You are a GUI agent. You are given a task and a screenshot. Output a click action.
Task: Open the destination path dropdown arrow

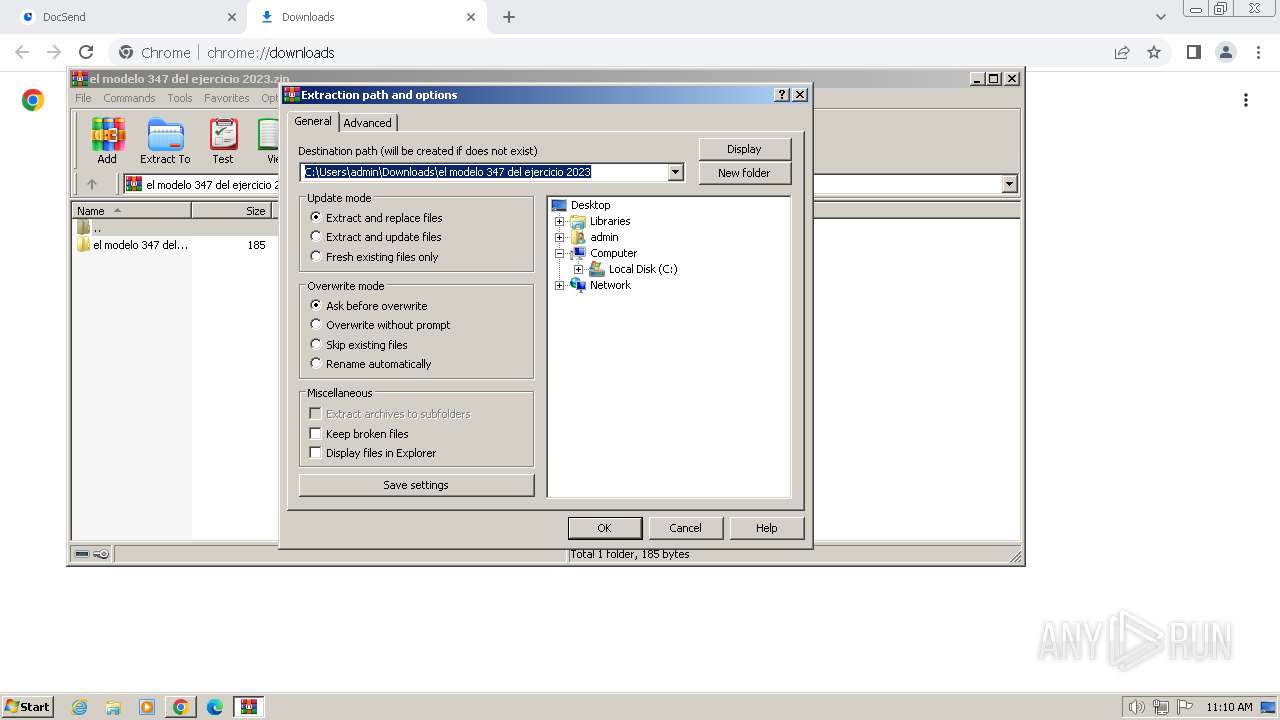point(675,172)
